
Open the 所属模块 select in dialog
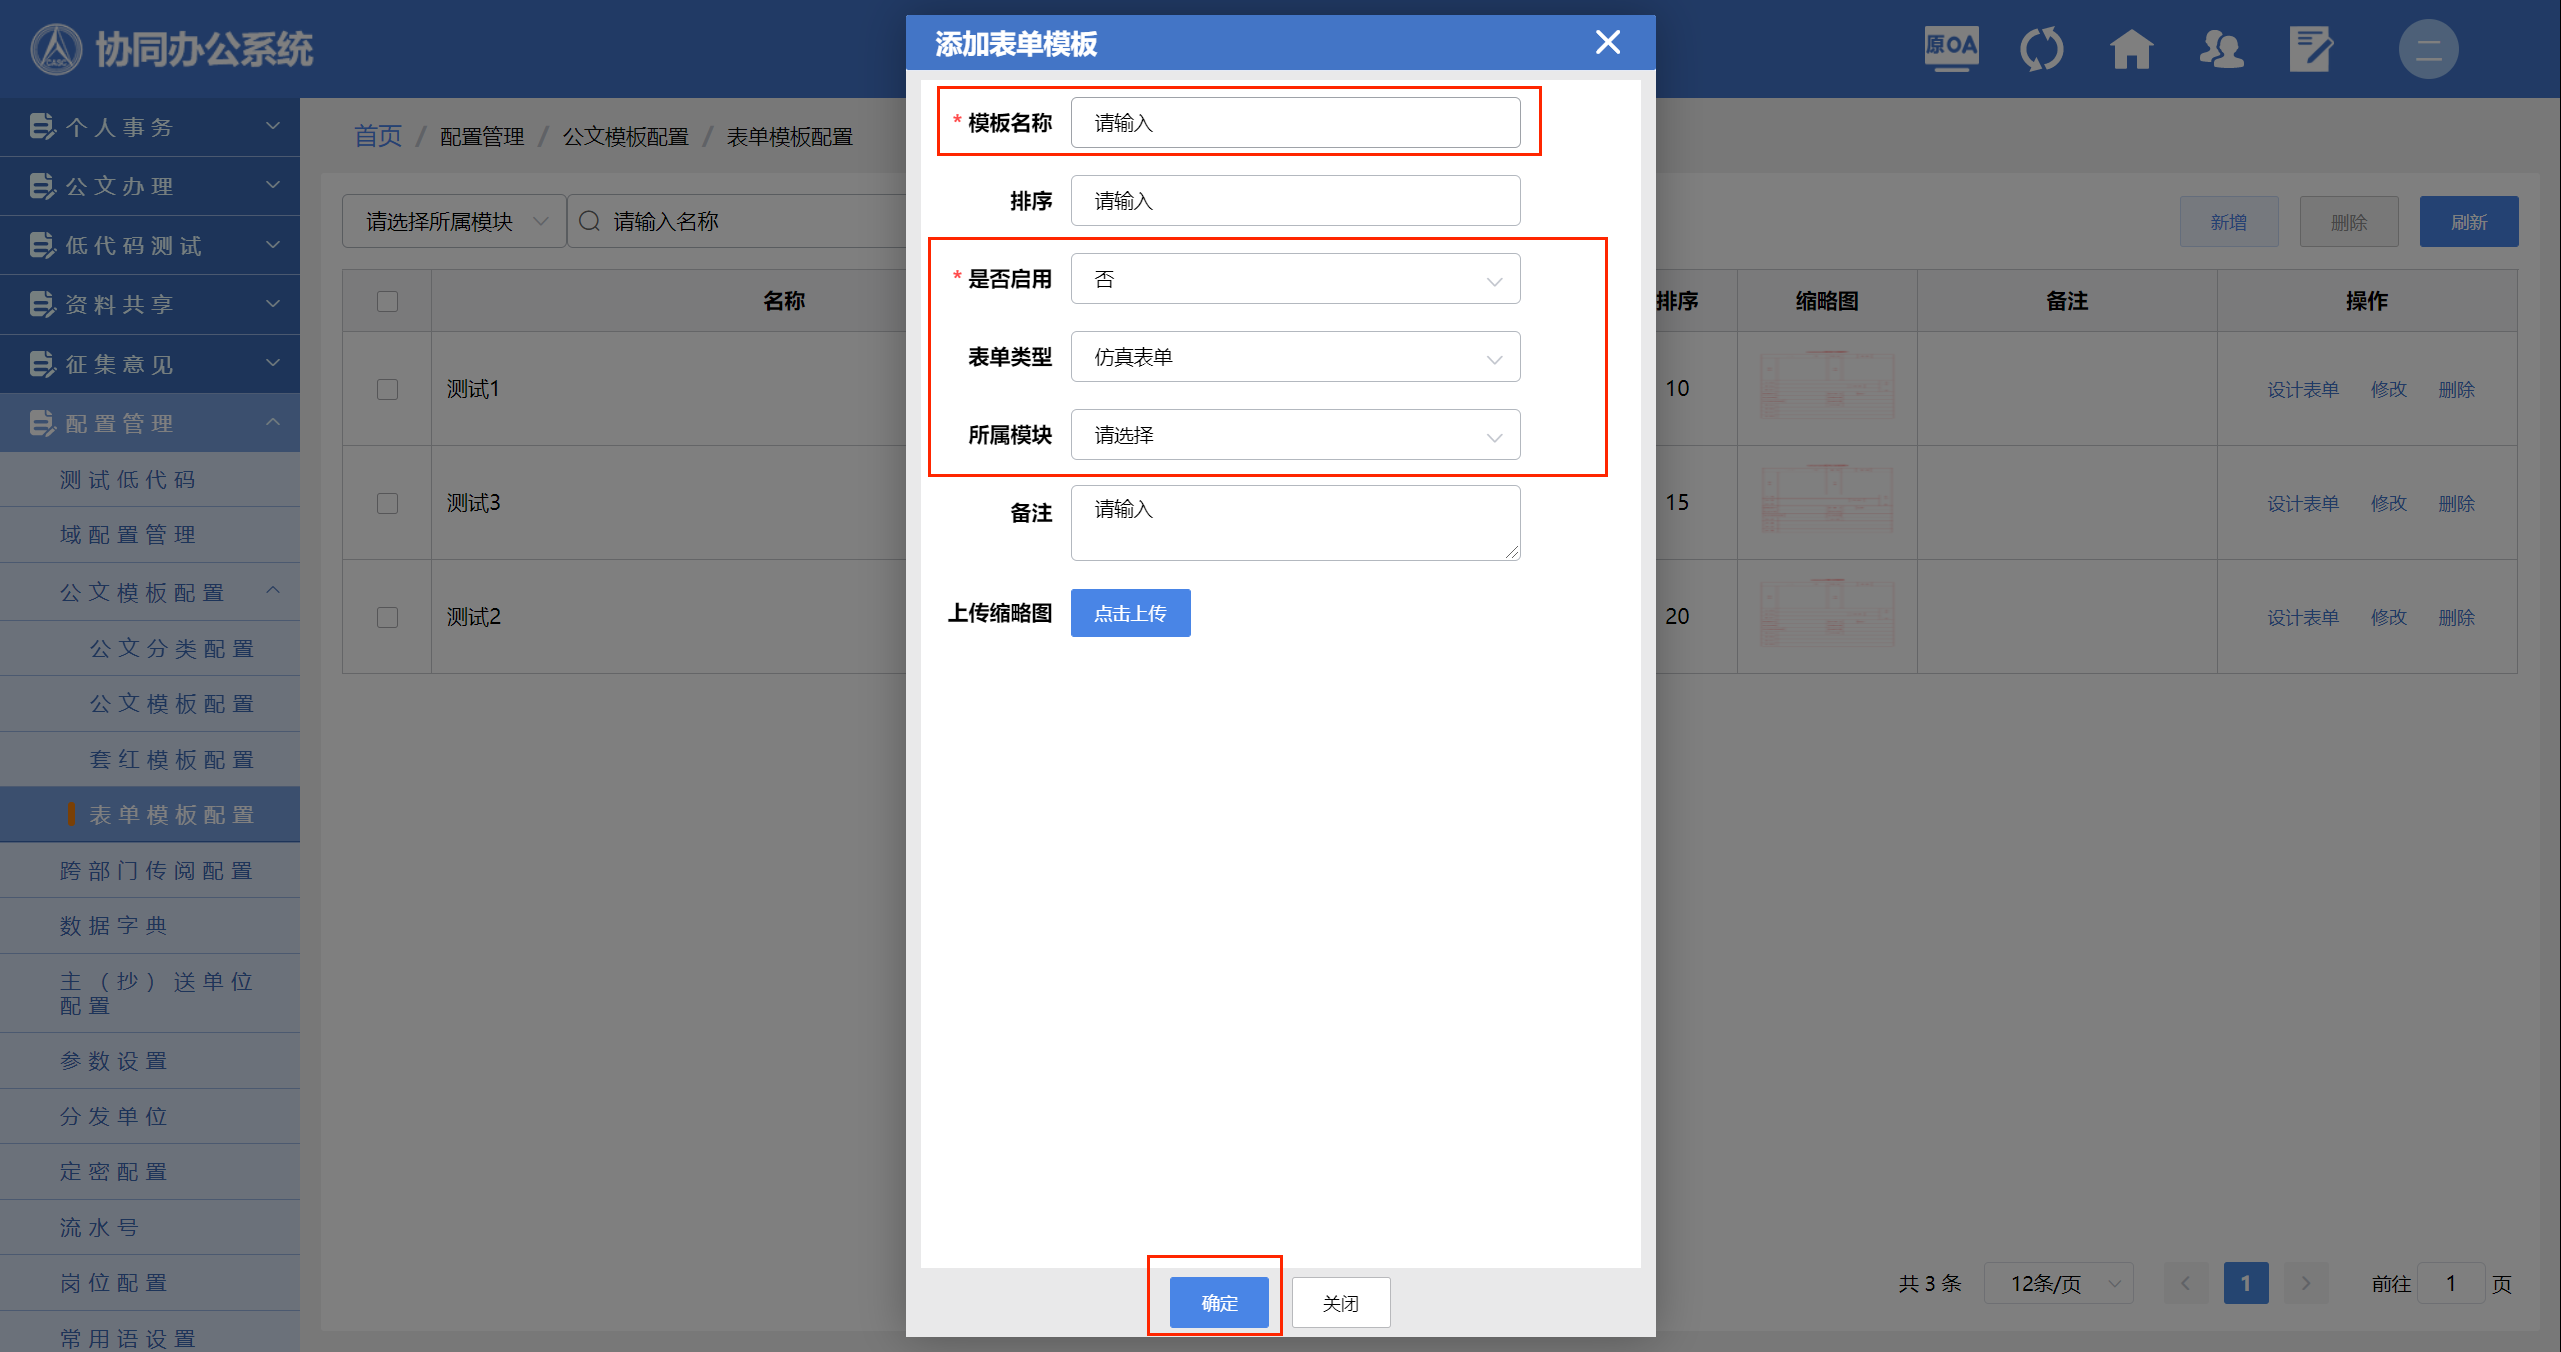pyautogui.click(x=1295, y=435)
